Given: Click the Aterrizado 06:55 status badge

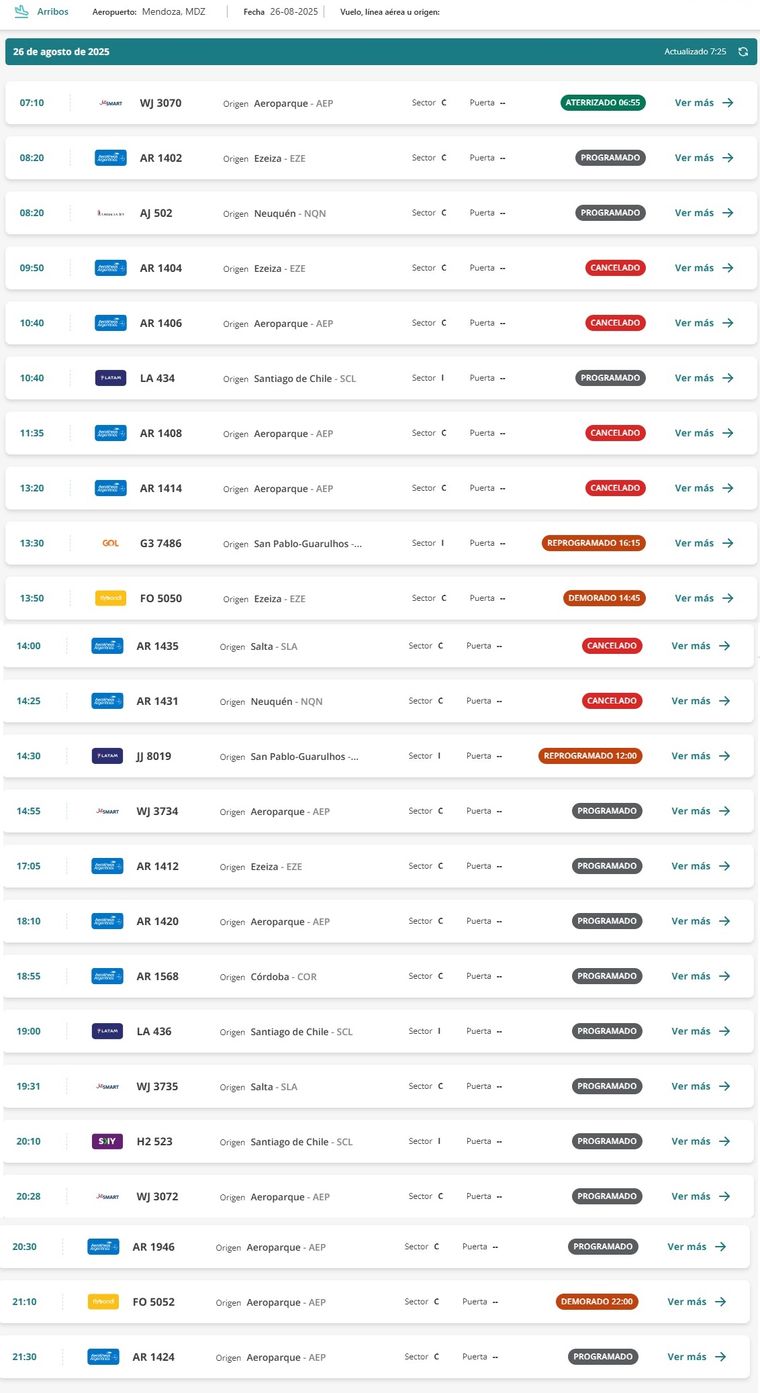Looking at the screenshot, I should pos(603,103).
